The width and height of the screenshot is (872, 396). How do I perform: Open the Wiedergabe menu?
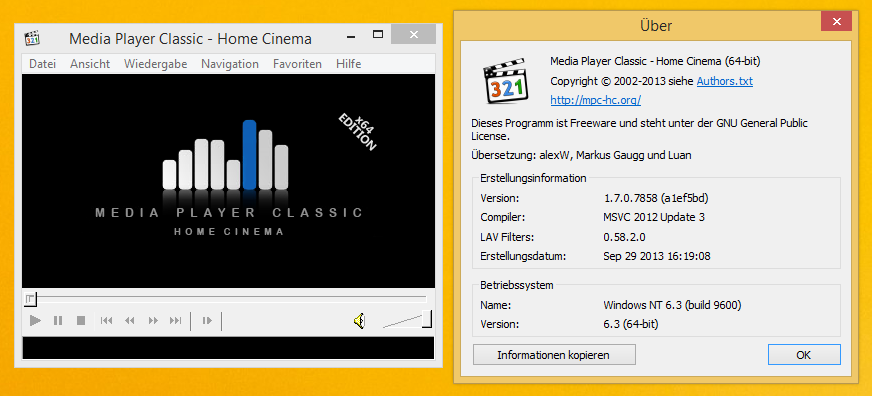pyautogui.click(x=156, y=64)
